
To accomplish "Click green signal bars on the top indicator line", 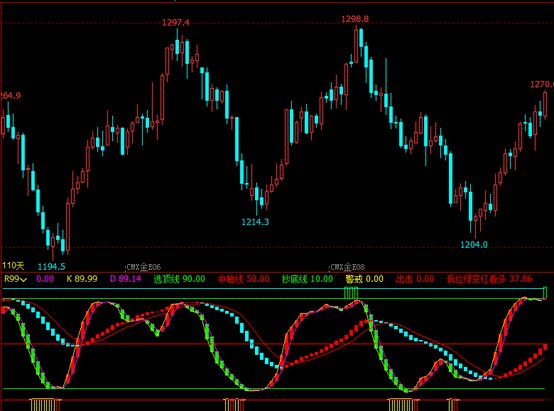I will click(x=351, y=293).
